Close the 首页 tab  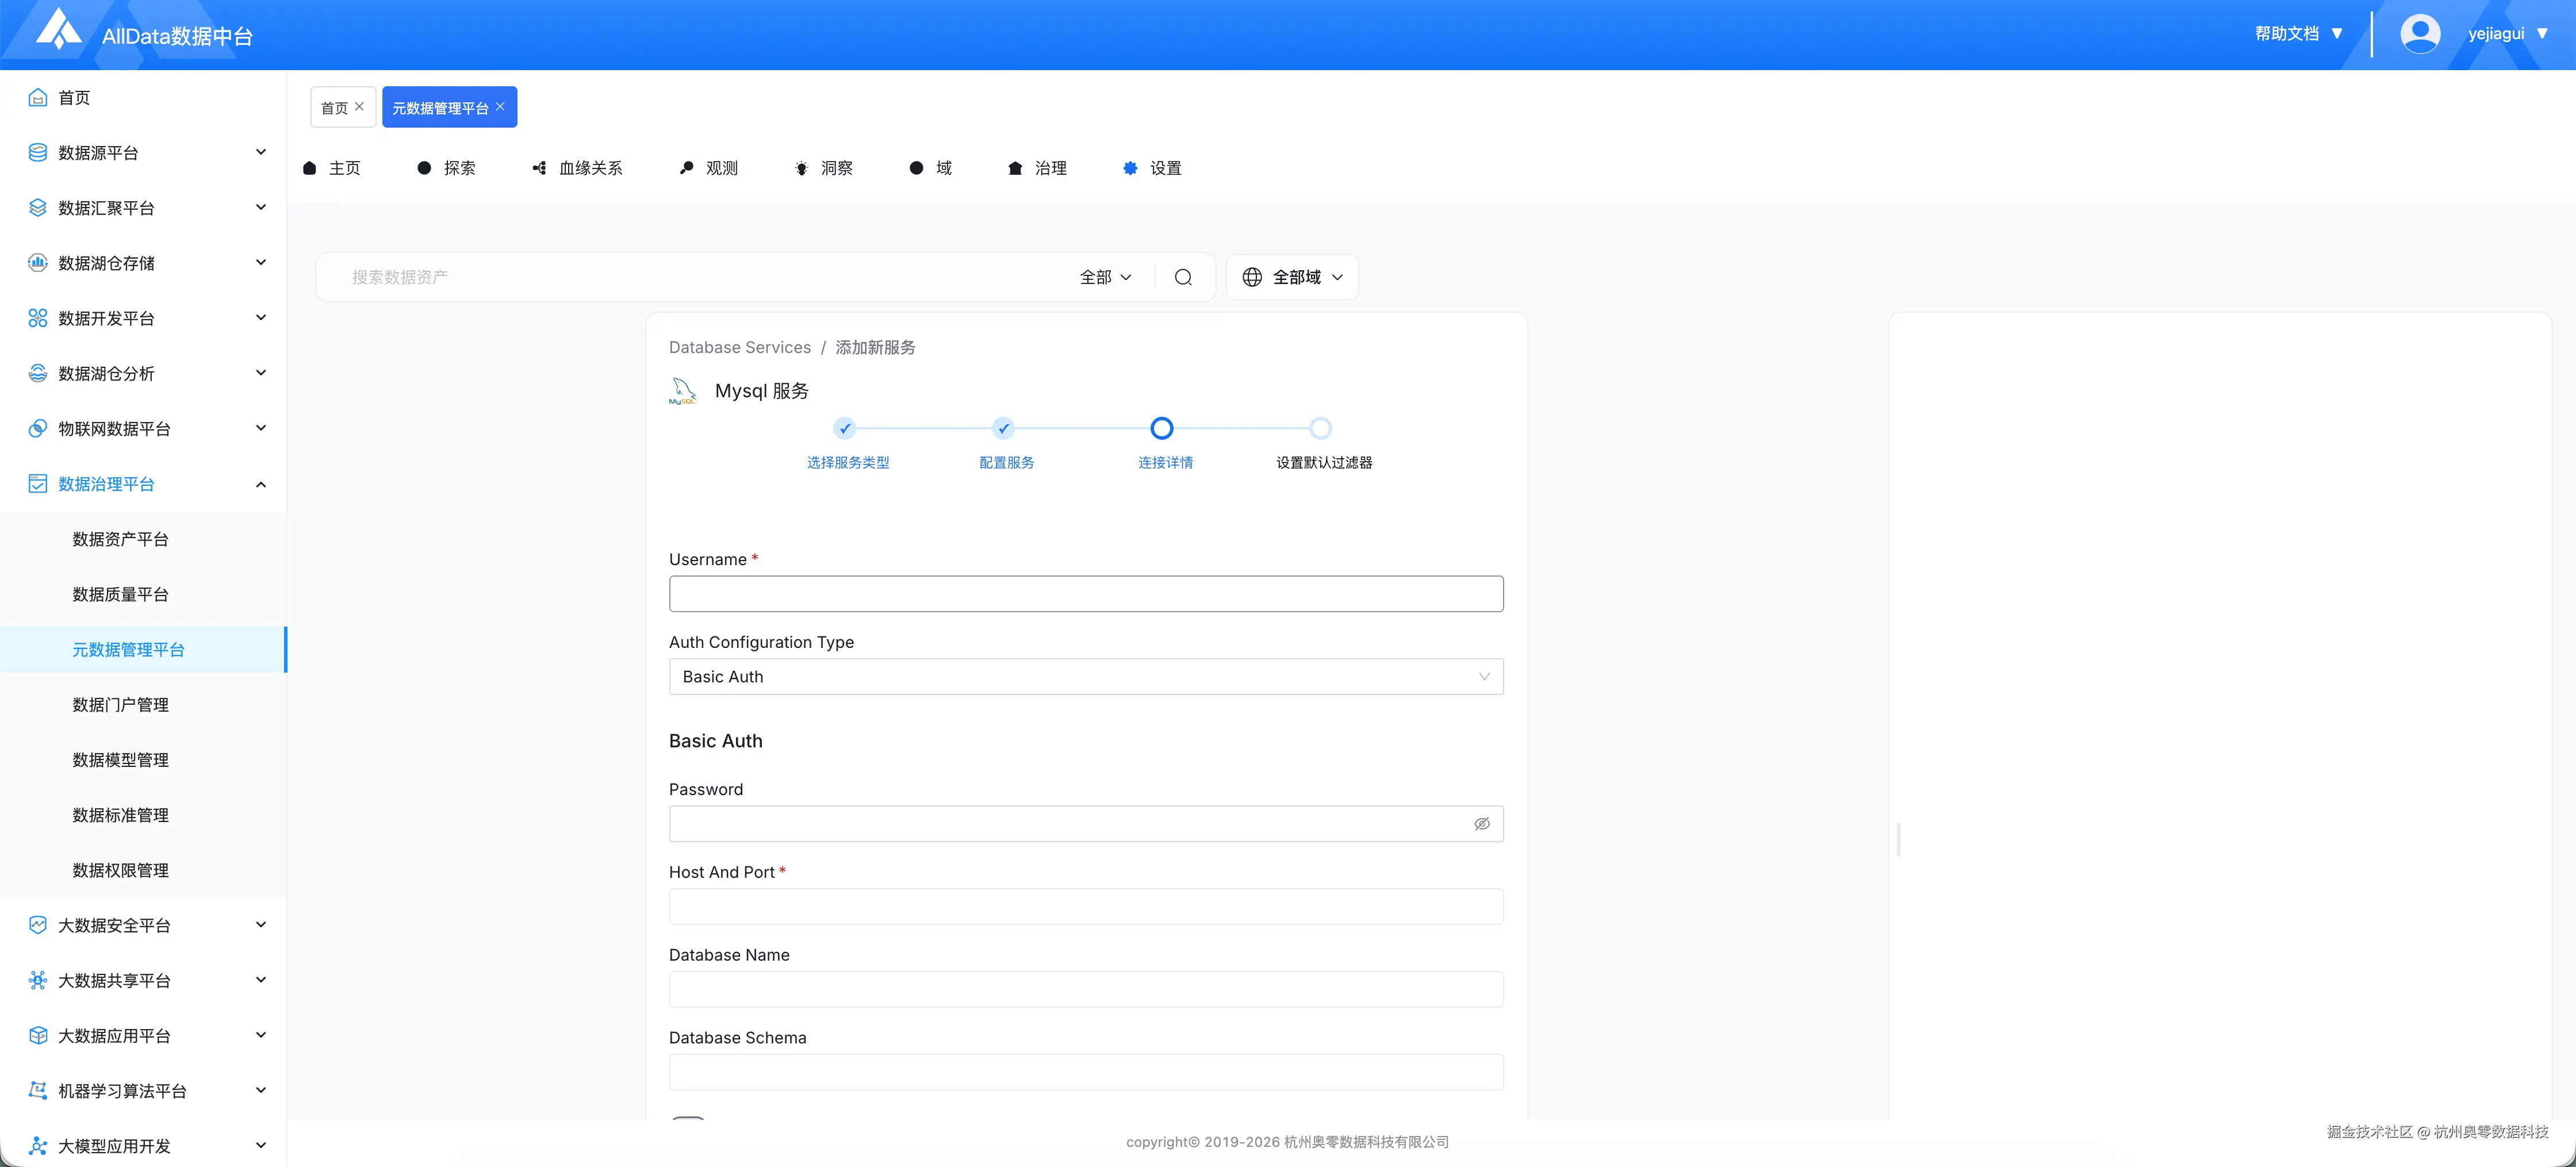coord(359,106)
